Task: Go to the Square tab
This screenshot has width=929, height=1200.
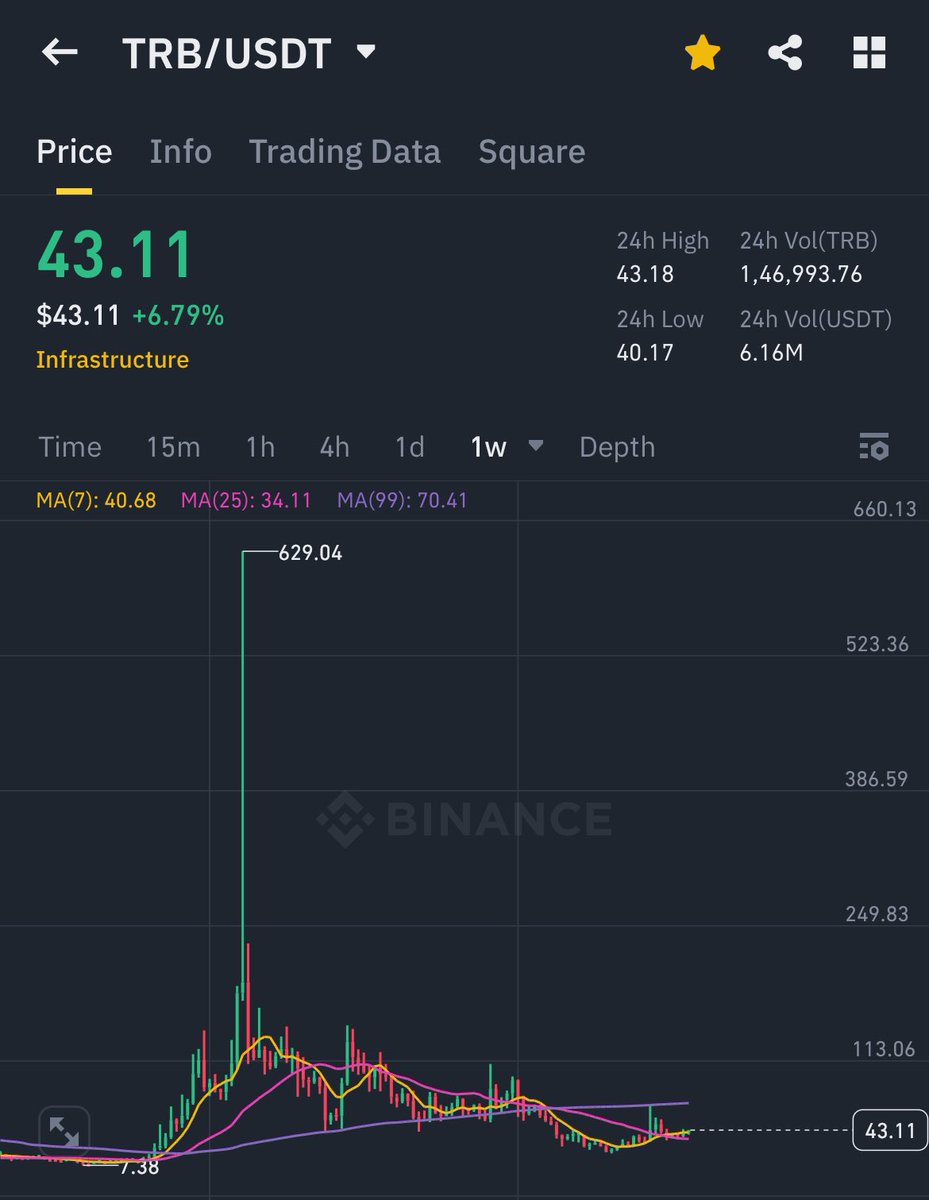Action: click(532, 152)
